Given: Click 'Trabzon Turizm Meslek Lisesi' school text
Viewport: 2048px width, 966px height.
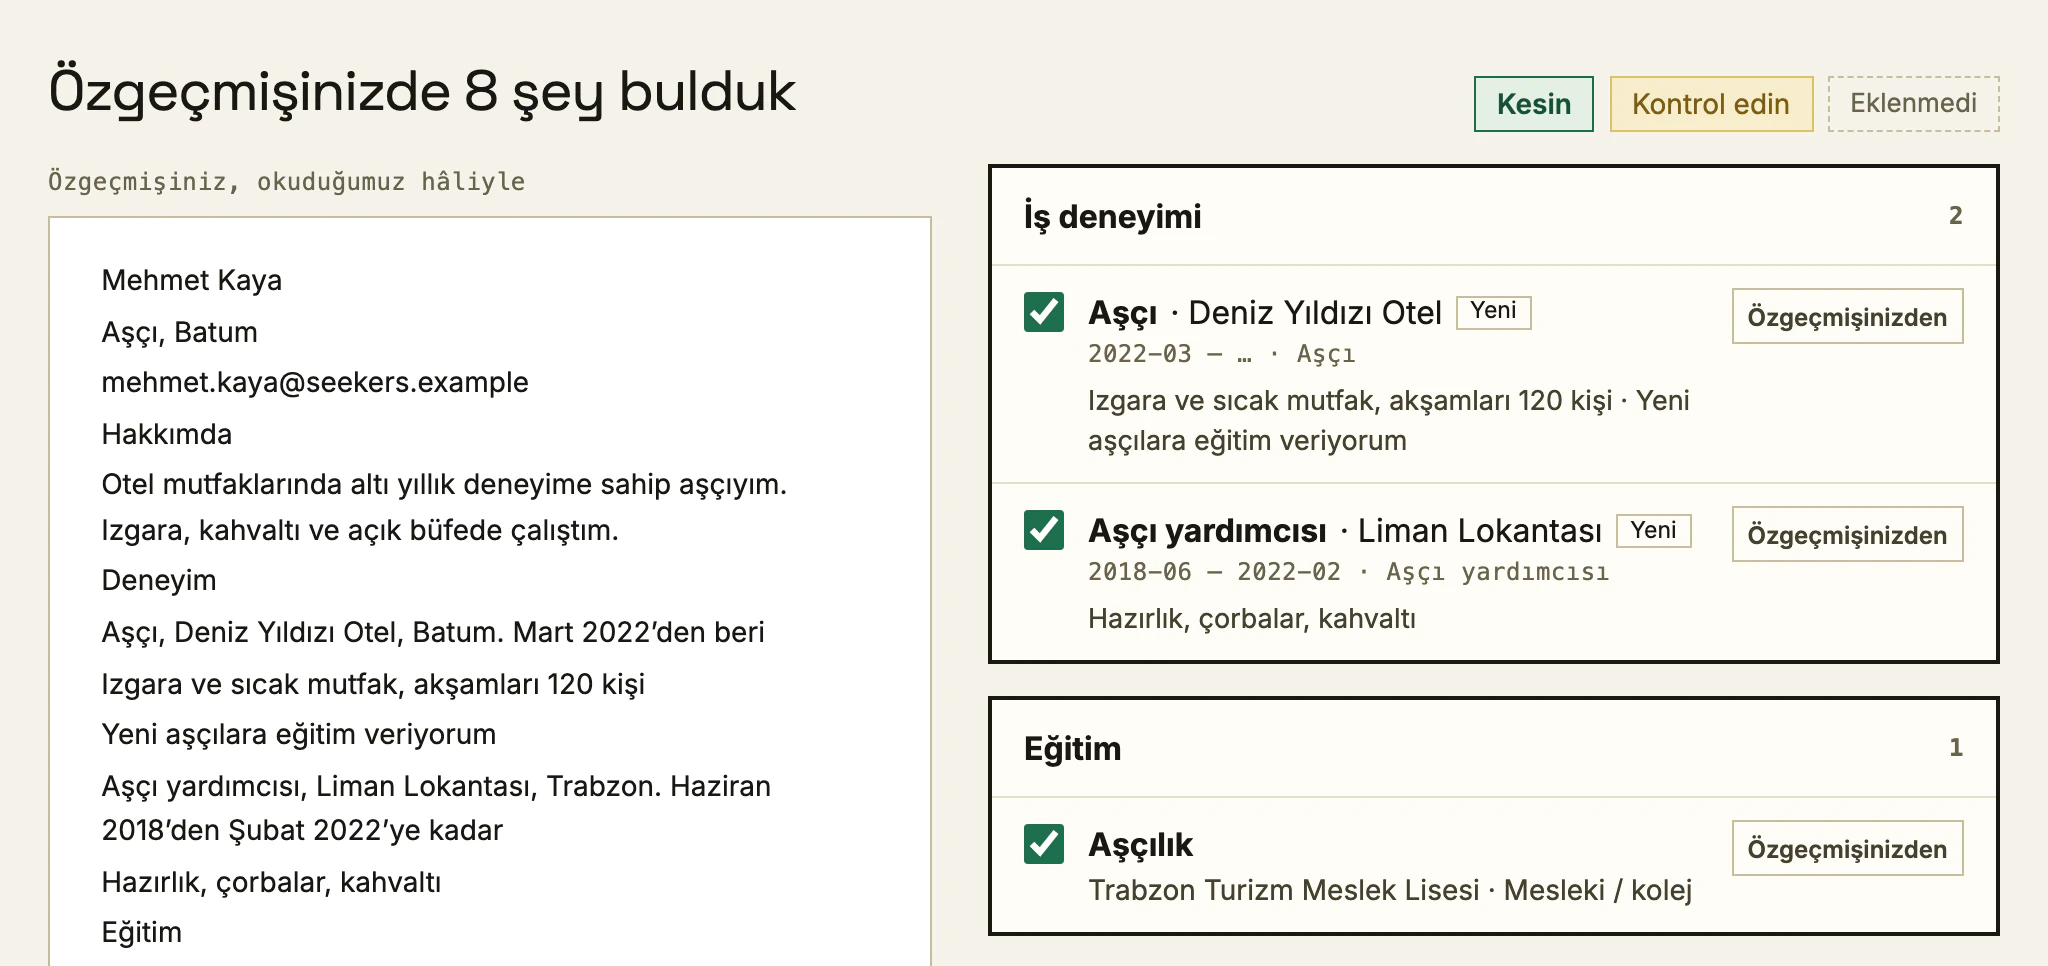Looking at the screenshot, I should (x=1283, y=890).
